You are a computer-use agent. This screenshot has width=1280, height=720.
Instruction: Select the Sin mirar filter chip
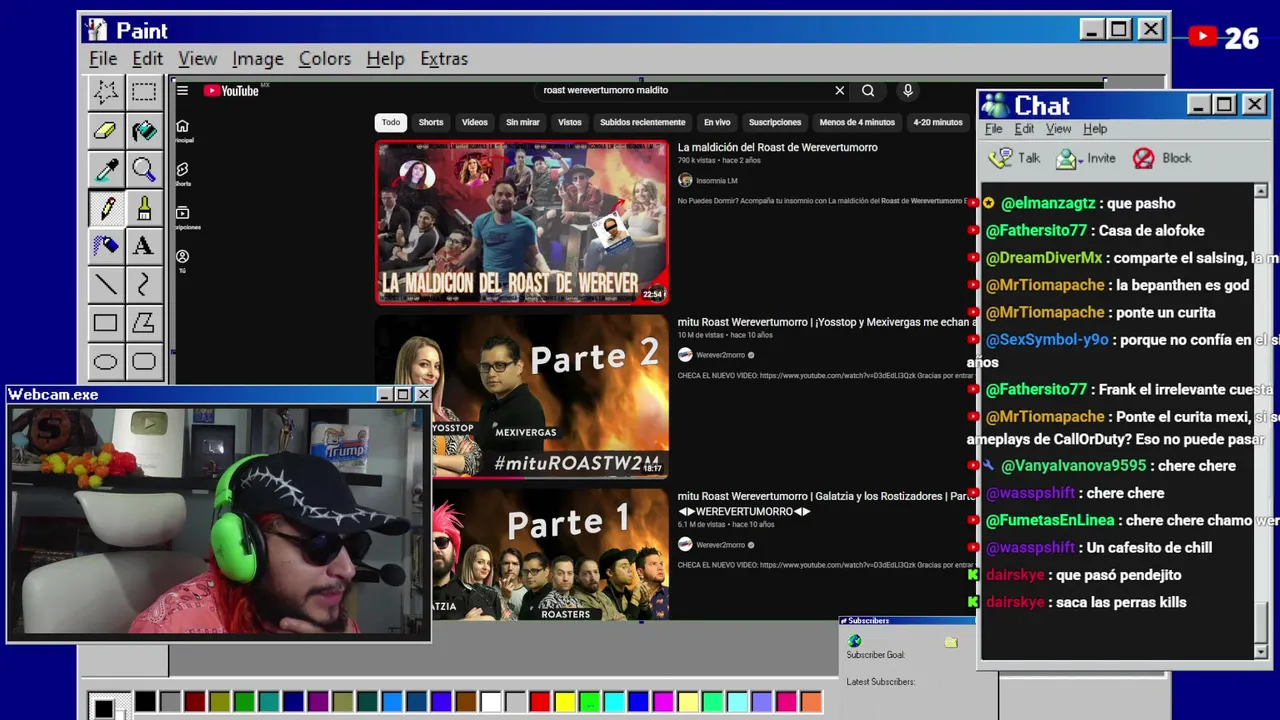pos(523,122)
